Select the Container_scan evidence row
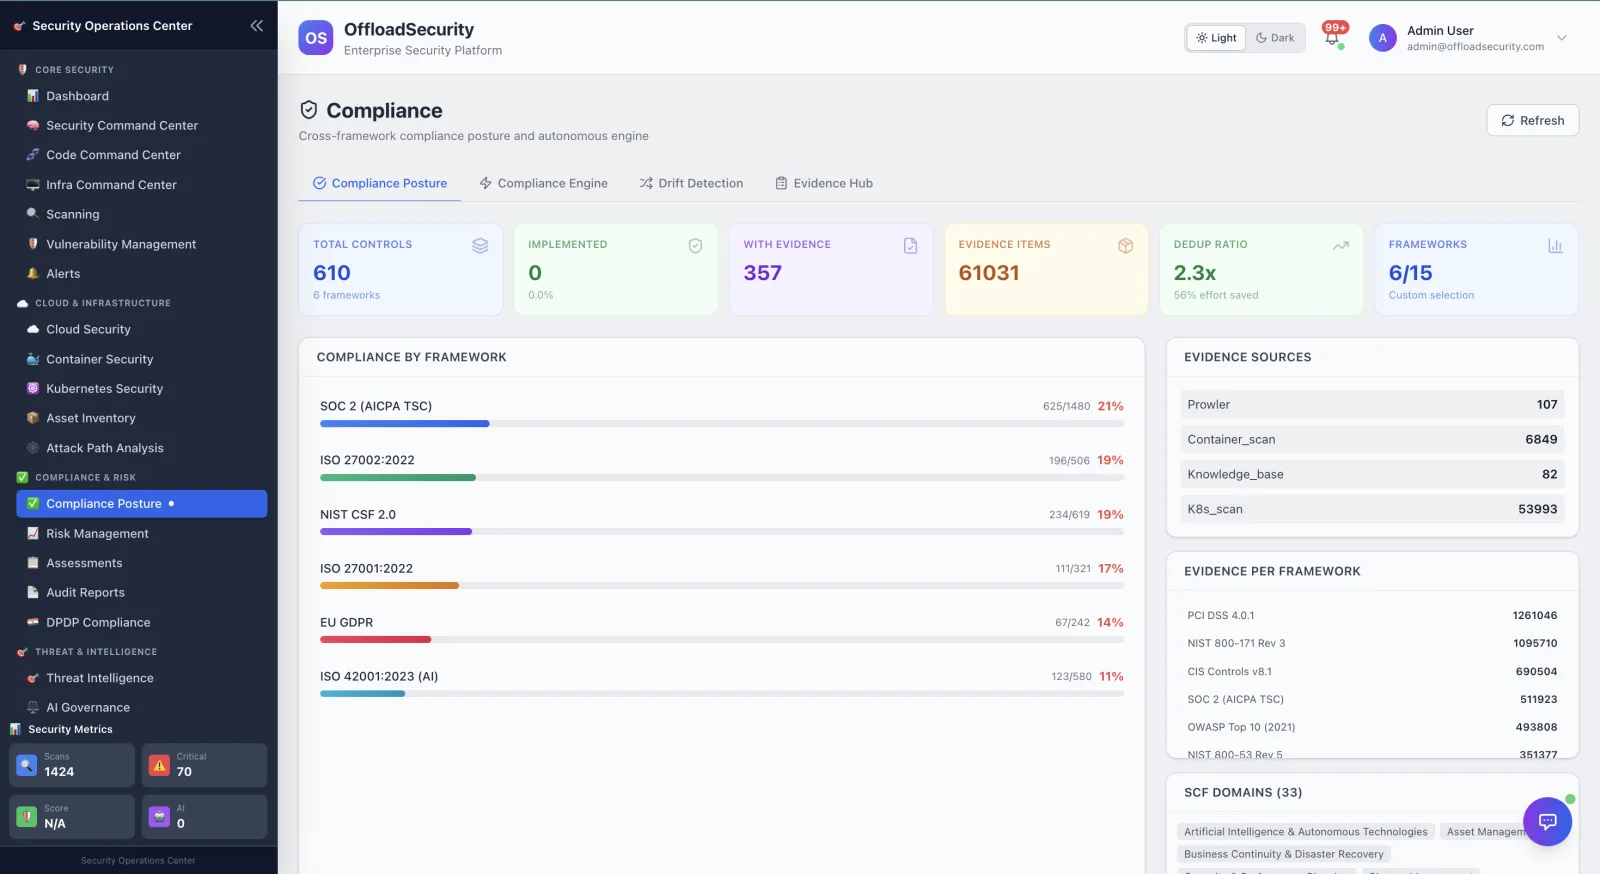 [1372, 440]
